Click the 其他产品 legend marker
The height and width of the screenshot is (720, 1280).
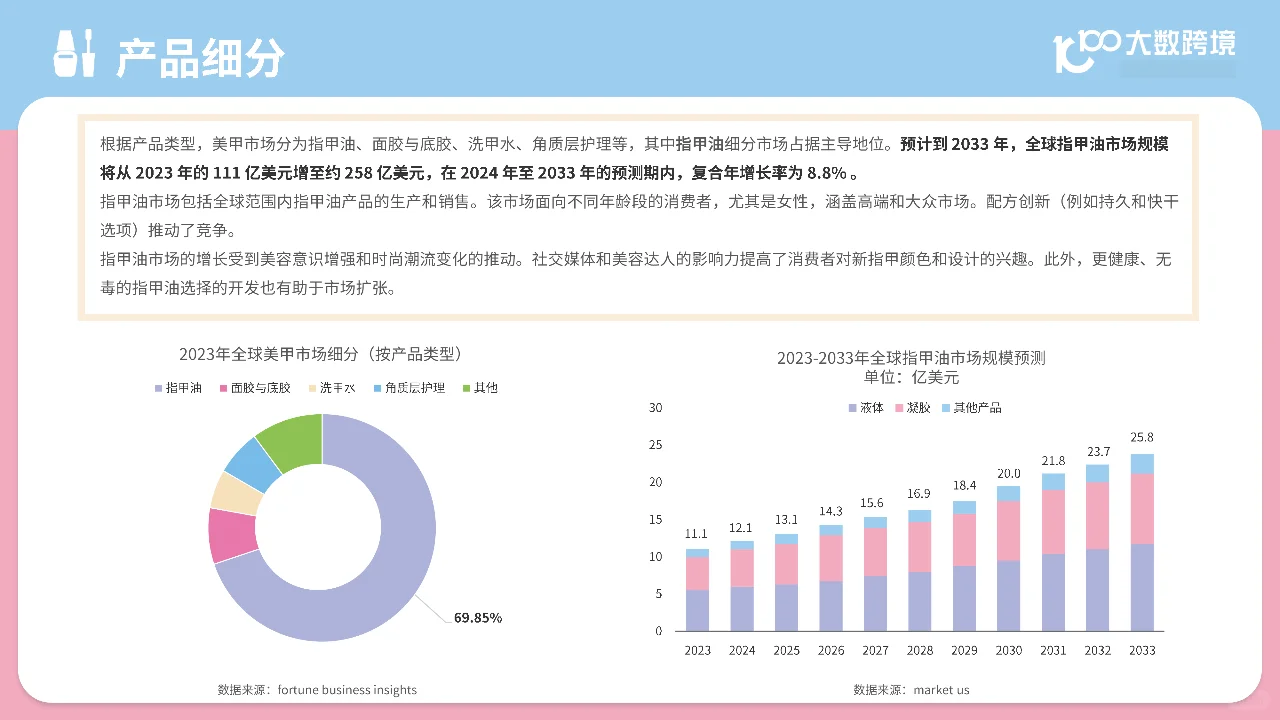click(x=947, y=407)
